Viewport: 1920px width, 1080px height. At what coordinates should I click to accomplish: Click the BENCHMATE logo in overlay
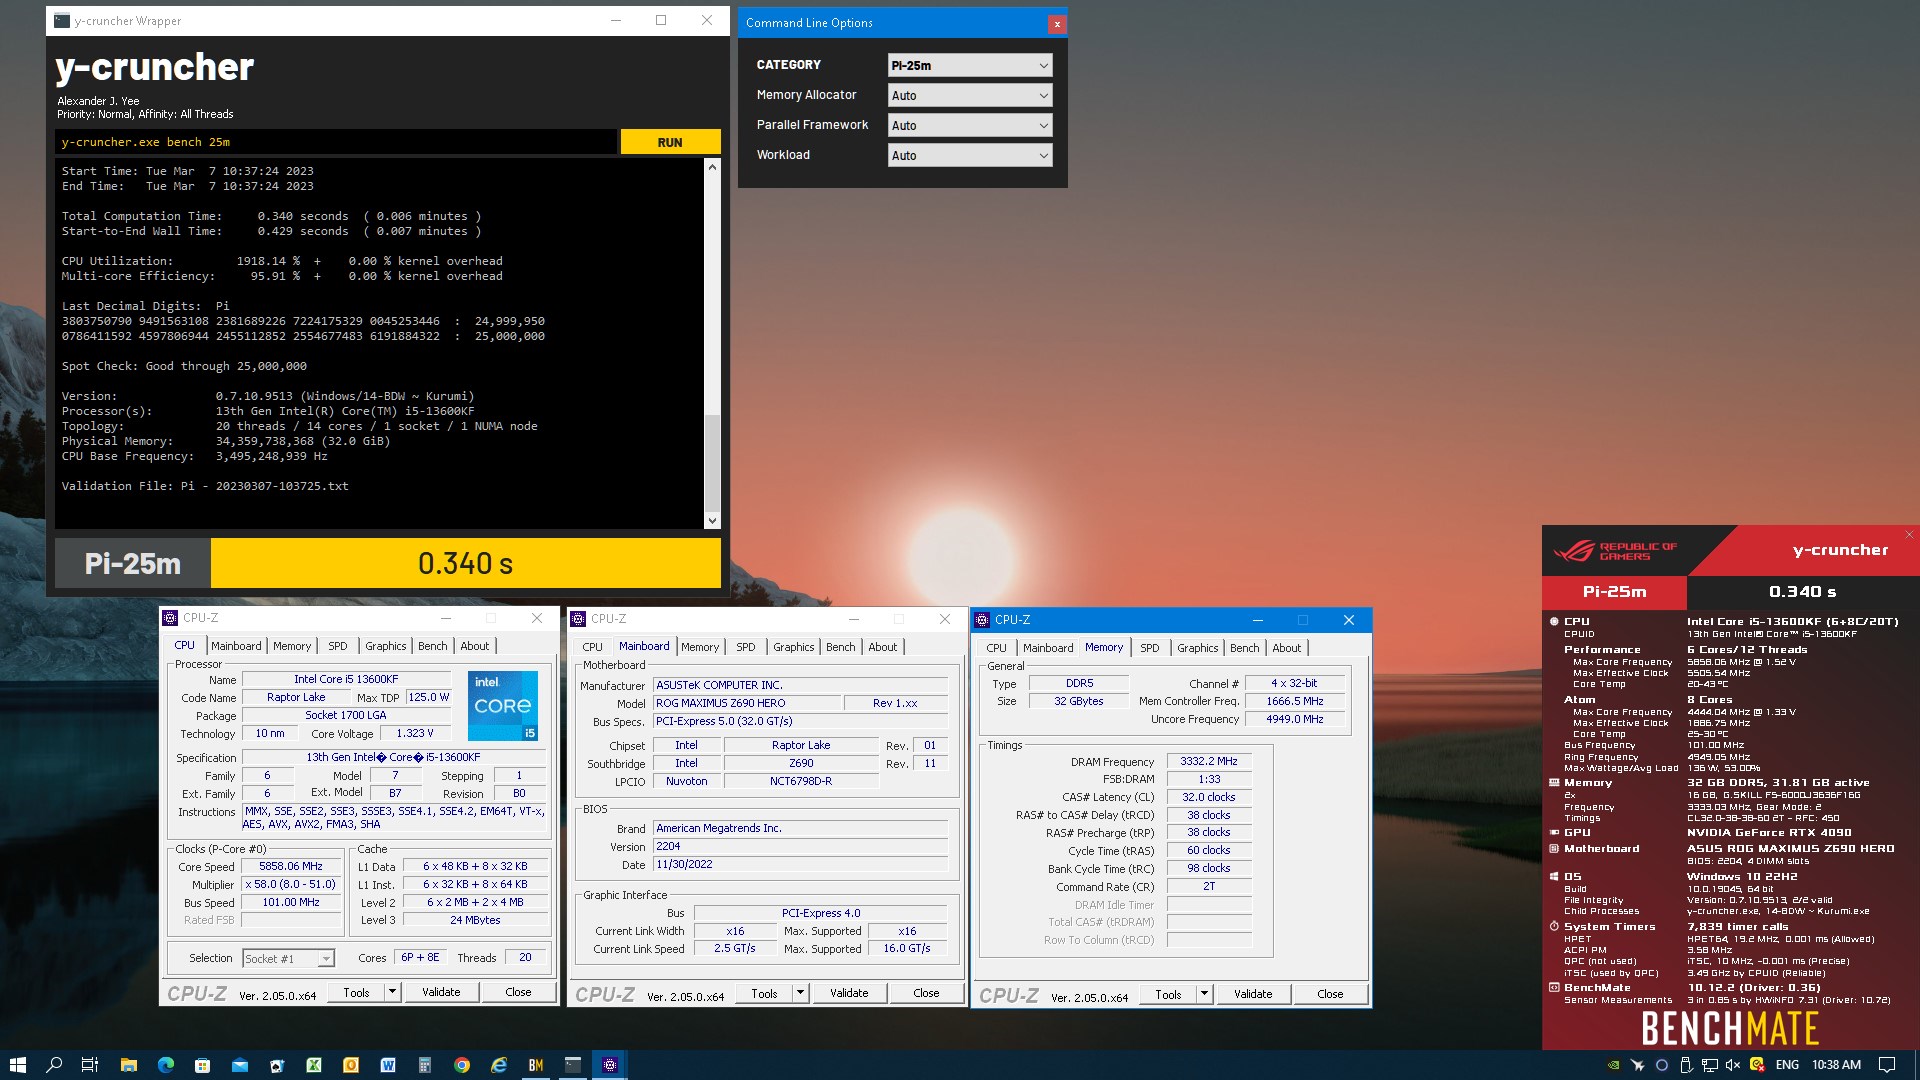[x=1730, y=1028]
